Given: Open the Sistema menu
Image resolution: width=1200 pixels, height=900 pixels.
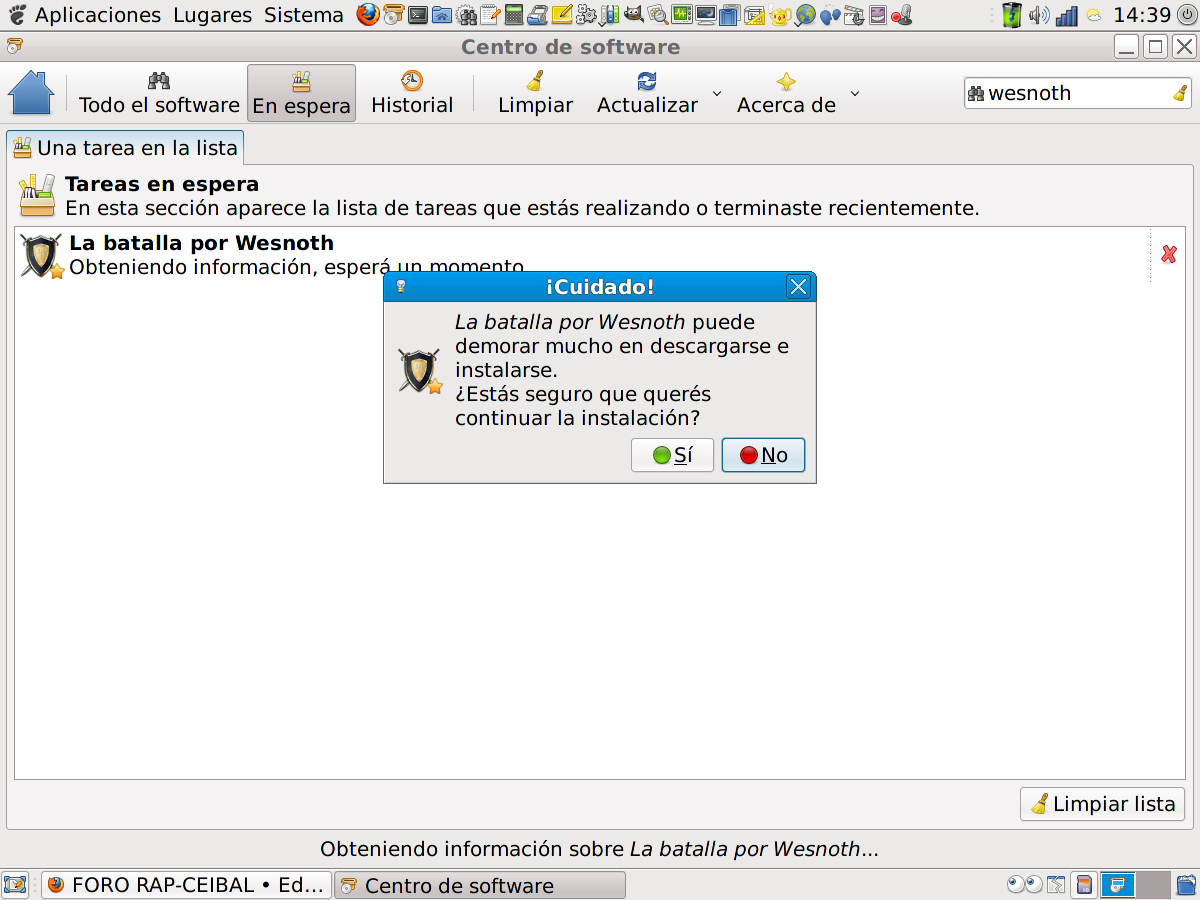Looking at the screenshot, I should point(304,15).
